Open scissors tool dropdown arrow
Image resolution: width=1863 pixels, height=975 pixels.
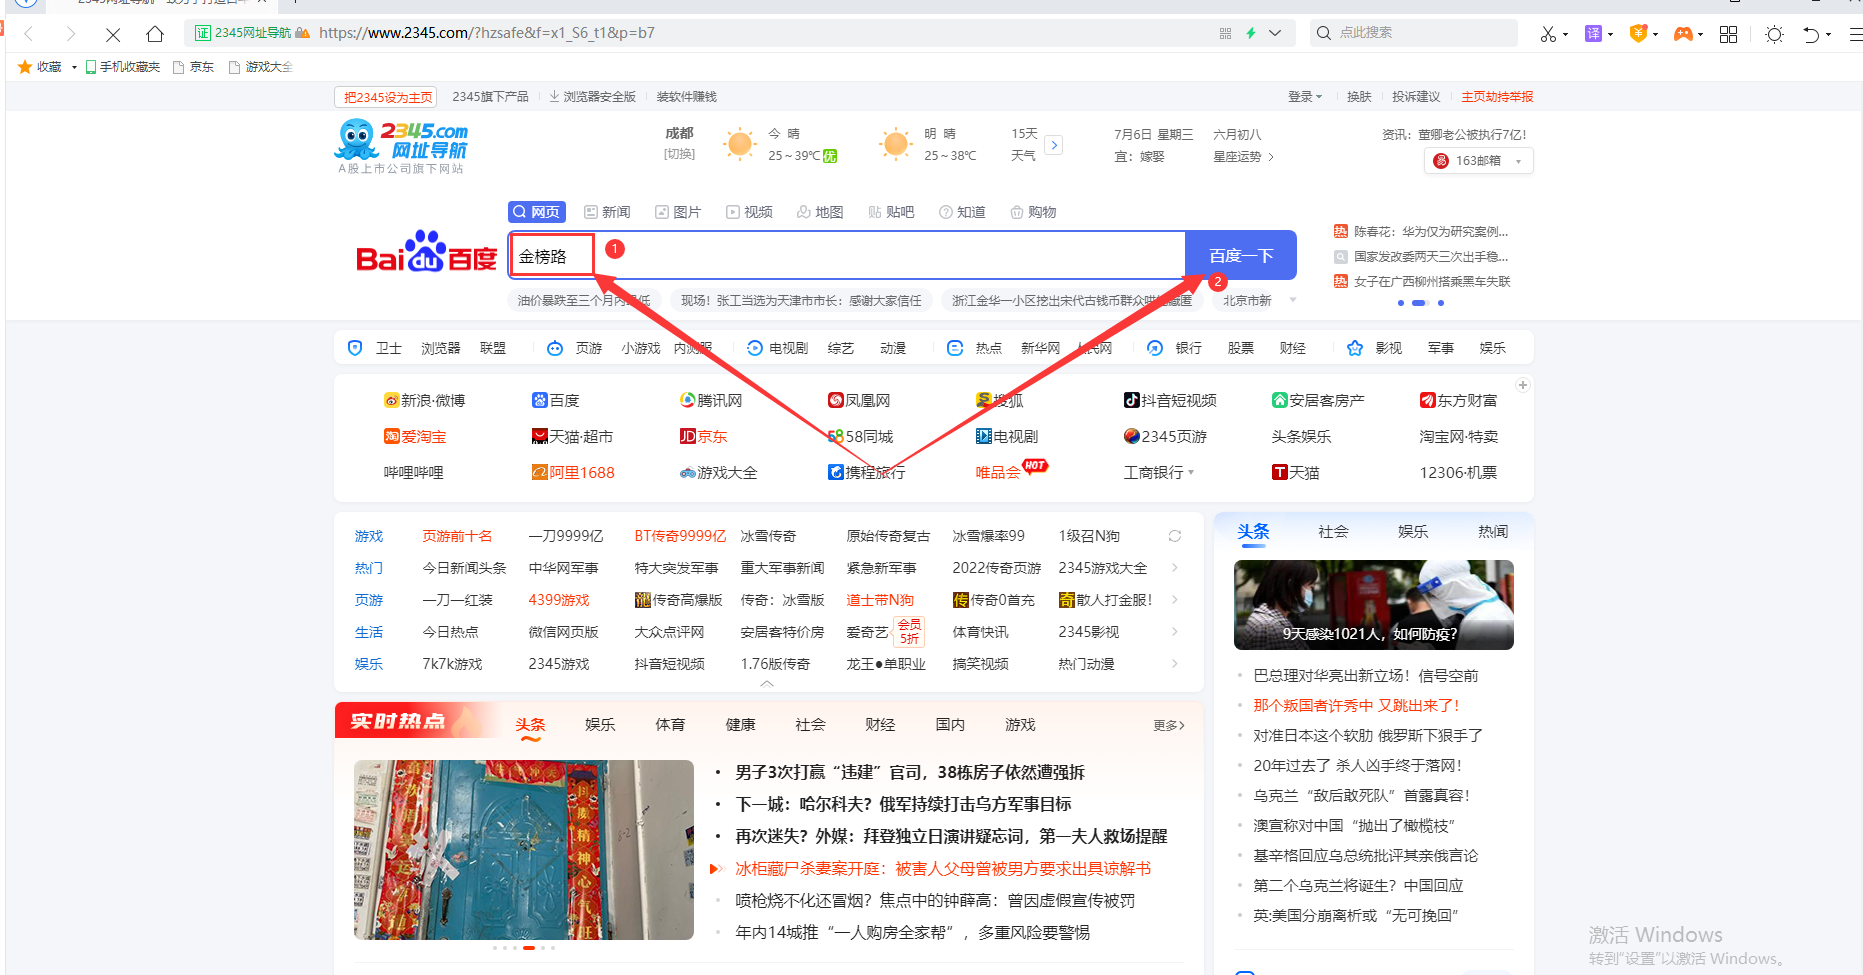(x=1565, y=35)
